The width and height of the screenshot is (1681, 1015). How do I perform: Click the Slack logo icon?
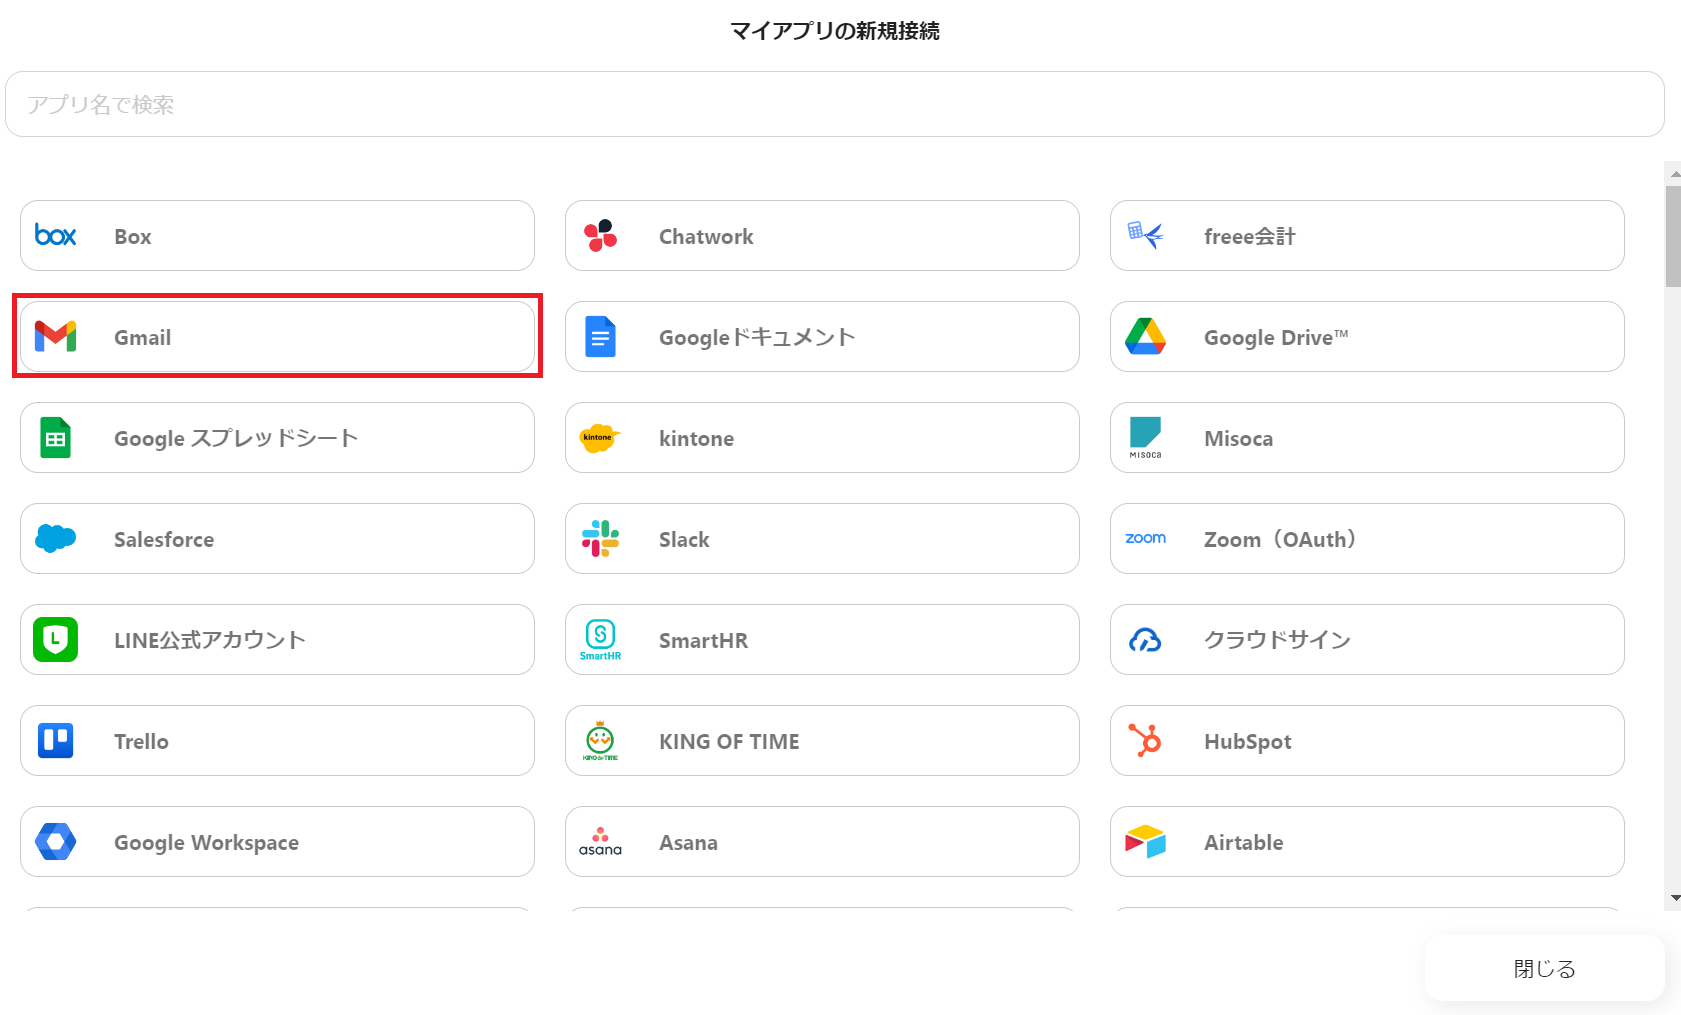600,538
